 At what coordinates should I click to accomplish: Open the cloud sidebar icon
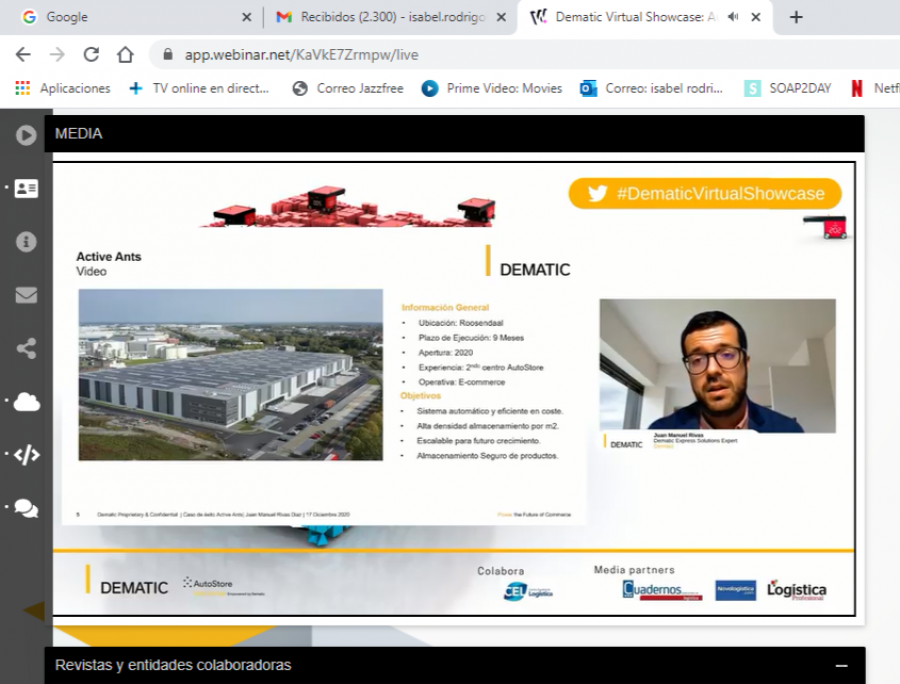pos(26,402)
